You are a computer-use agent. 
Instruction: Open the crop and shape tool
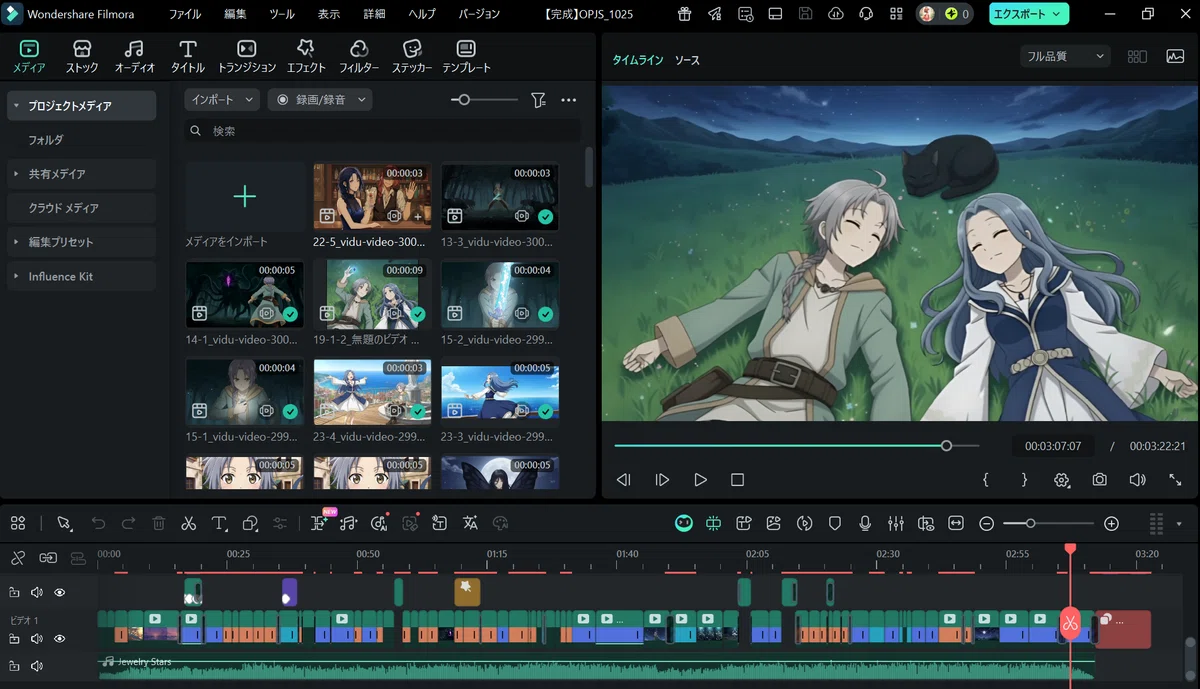click(x=250, y=523)
